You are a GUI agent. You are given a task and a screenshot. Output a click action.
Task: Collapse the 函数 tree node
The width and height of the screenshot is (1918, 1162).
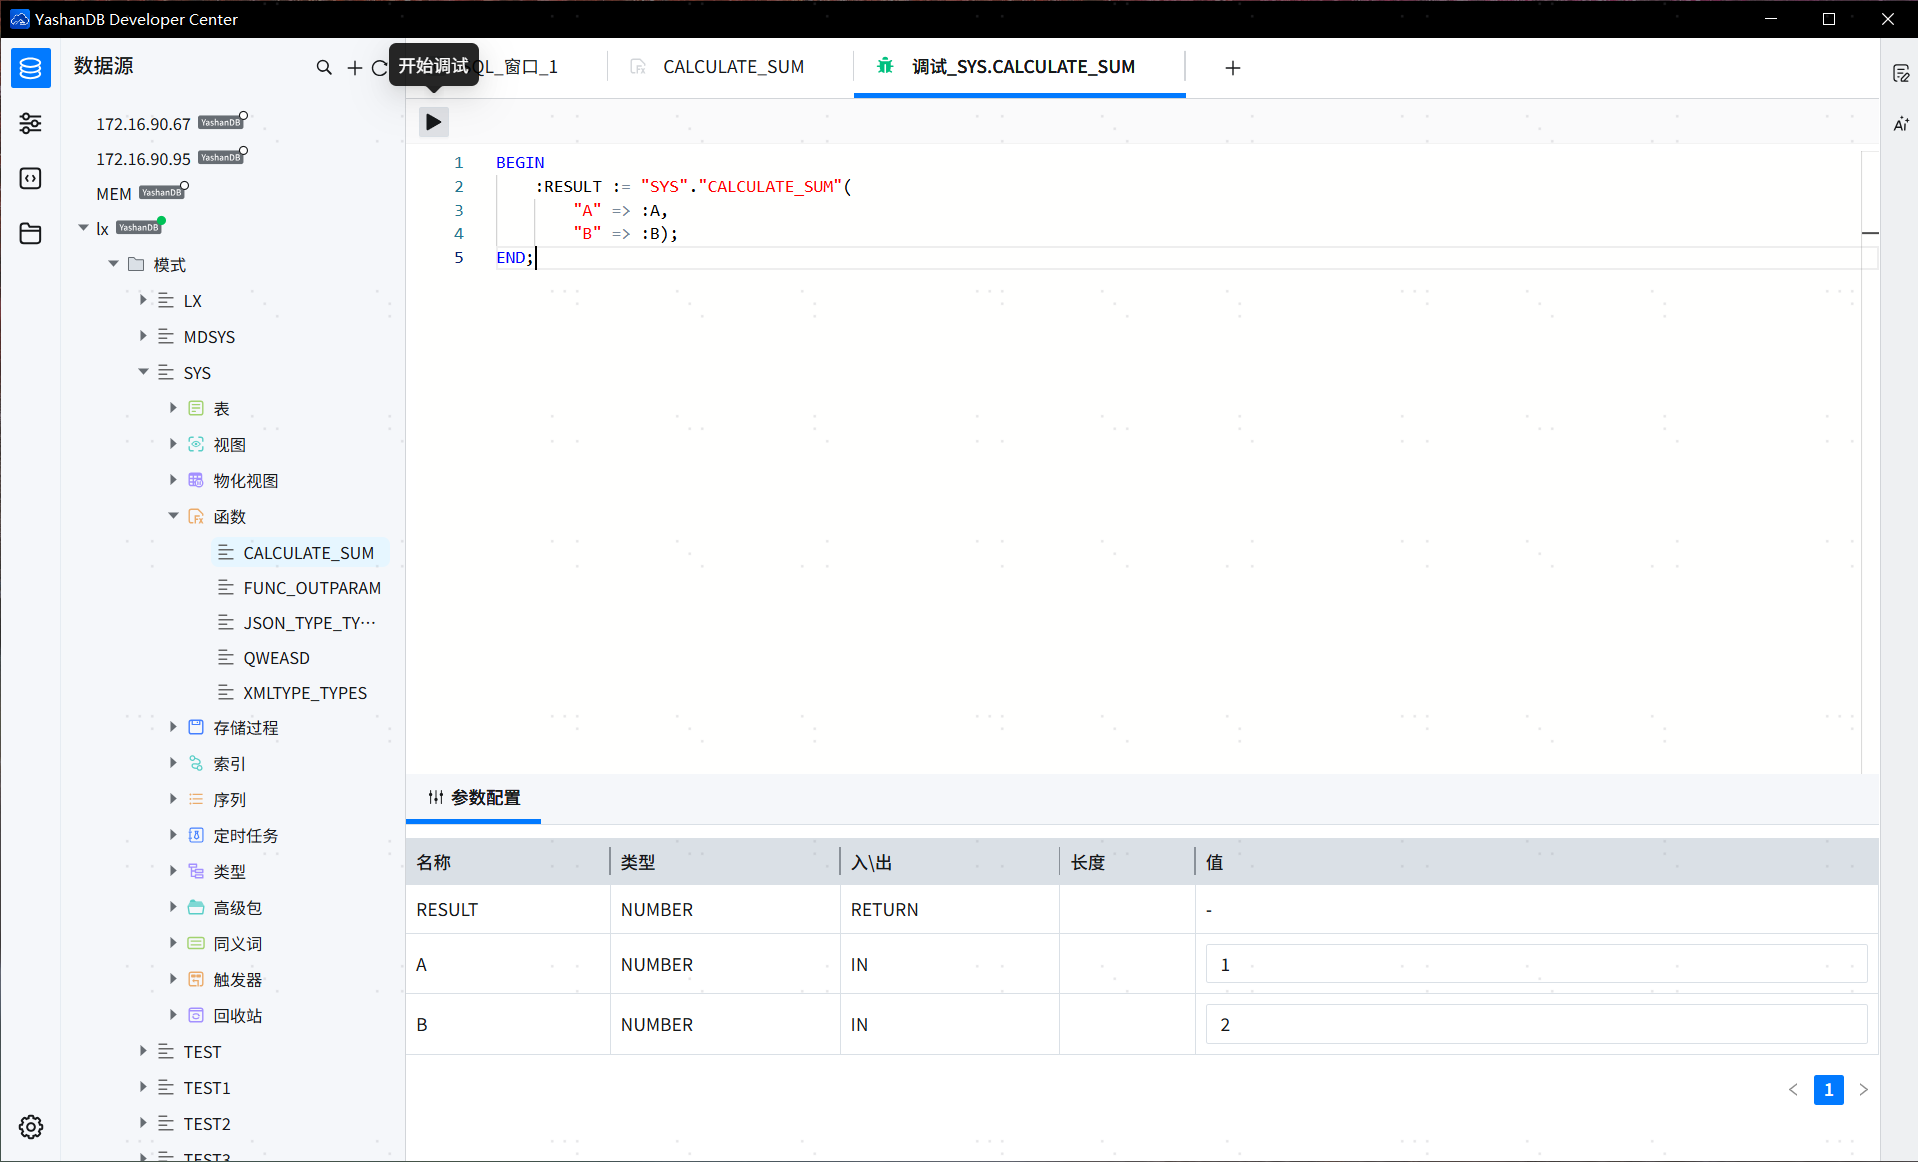click(173, 516)
